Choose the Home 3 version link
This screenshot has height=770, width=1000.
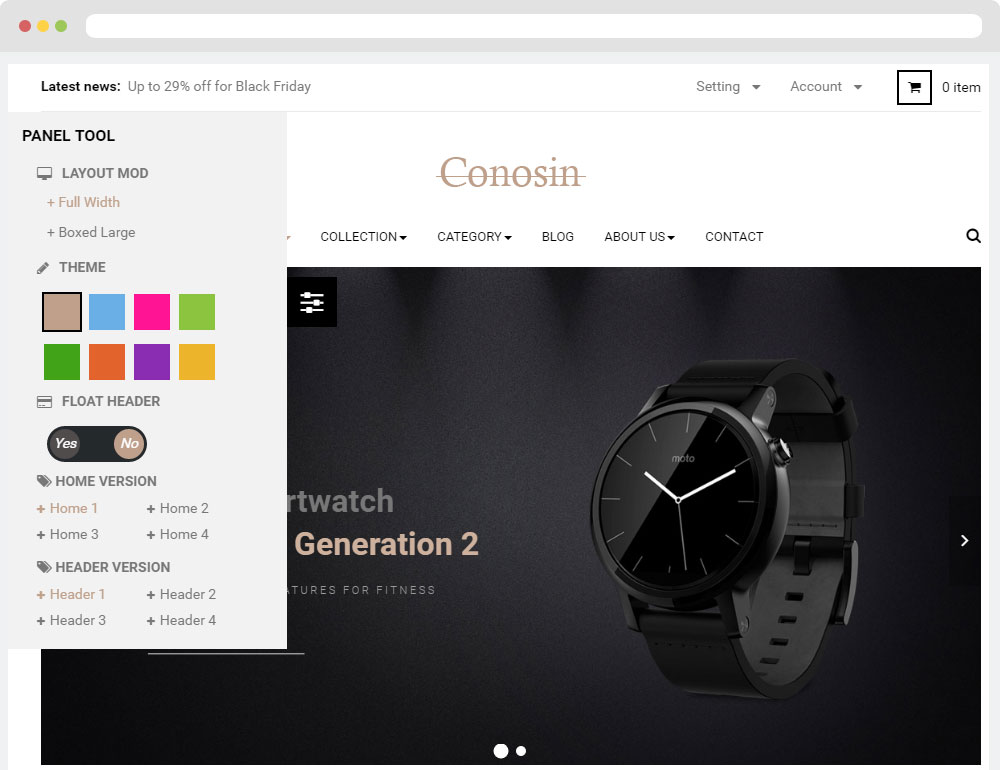pyautogui.click(x=68, y=535)
